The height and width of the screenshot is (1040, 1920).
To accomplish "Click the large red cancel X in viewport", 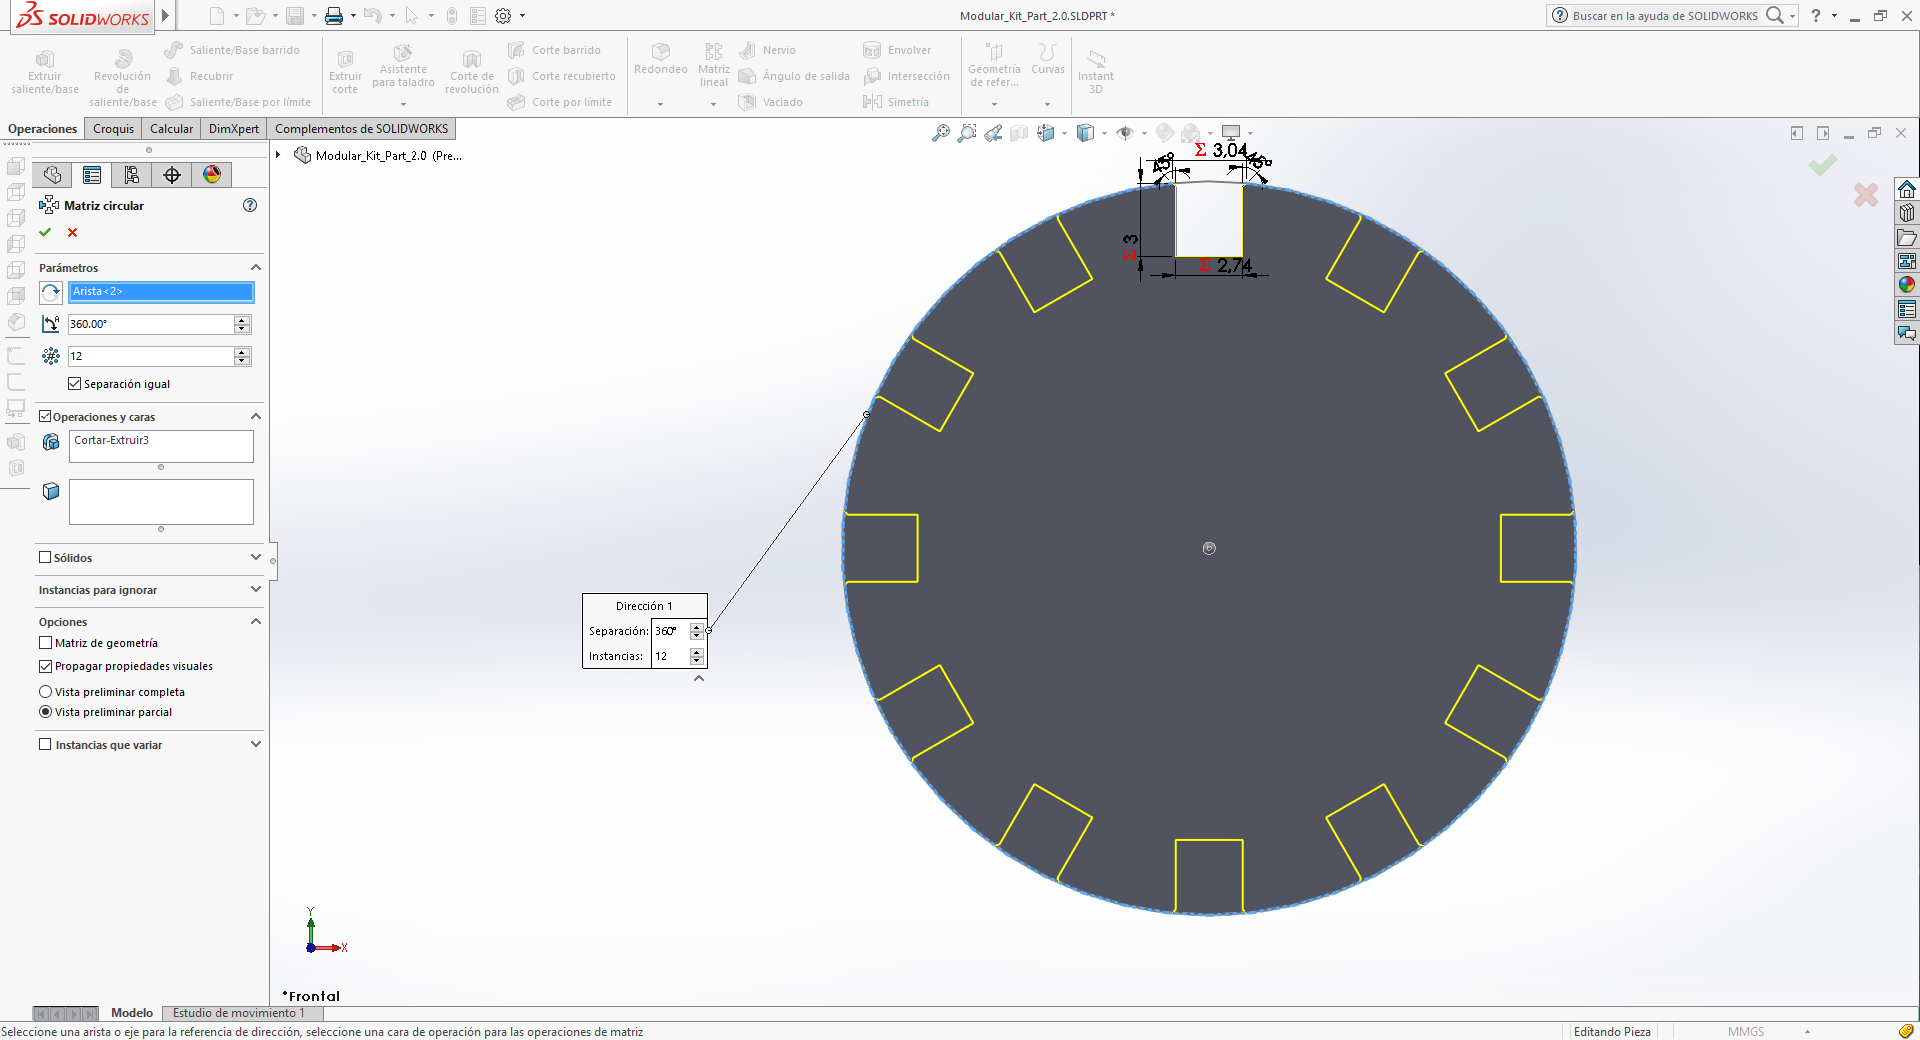I will coord(1865,195).
